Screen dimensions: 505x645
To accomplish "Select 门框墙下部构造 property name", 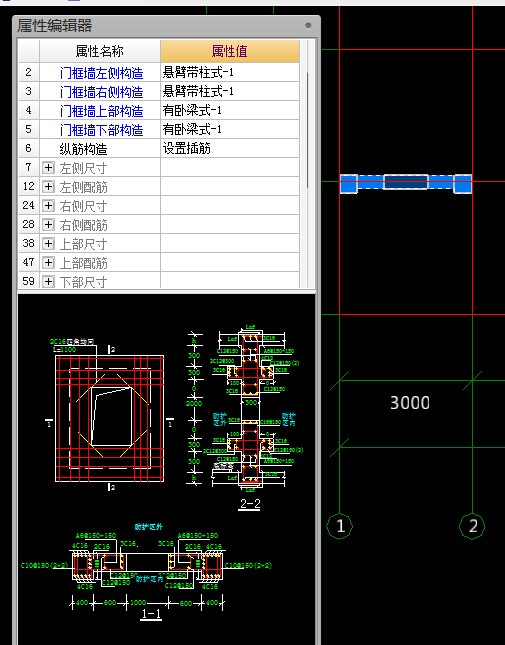I will [x=101, y=130].
